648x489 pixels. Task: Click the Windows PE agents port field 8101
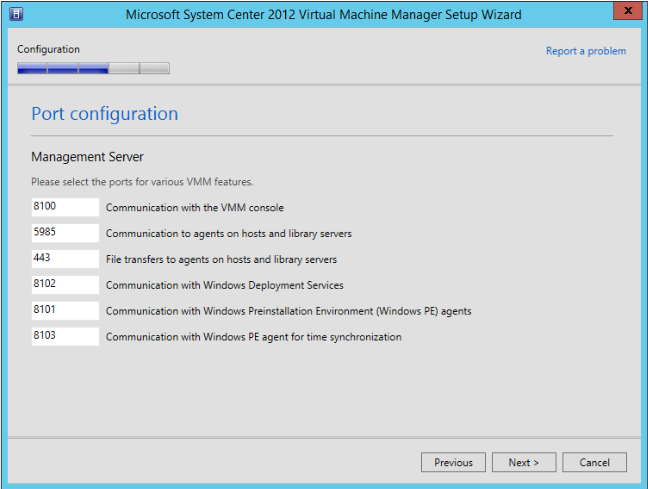pyautogui.click(x=65, y=311)
